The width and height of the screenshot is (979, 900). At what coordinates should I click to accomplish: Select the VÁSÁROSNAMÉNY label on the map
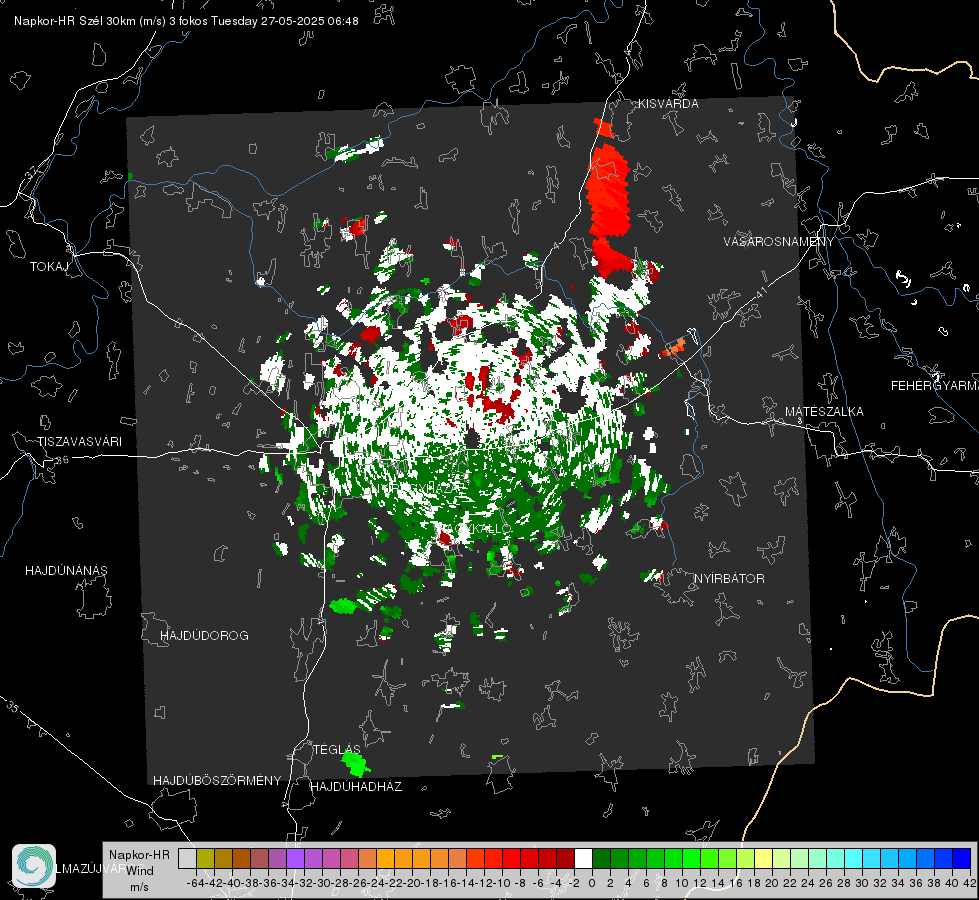779,242
